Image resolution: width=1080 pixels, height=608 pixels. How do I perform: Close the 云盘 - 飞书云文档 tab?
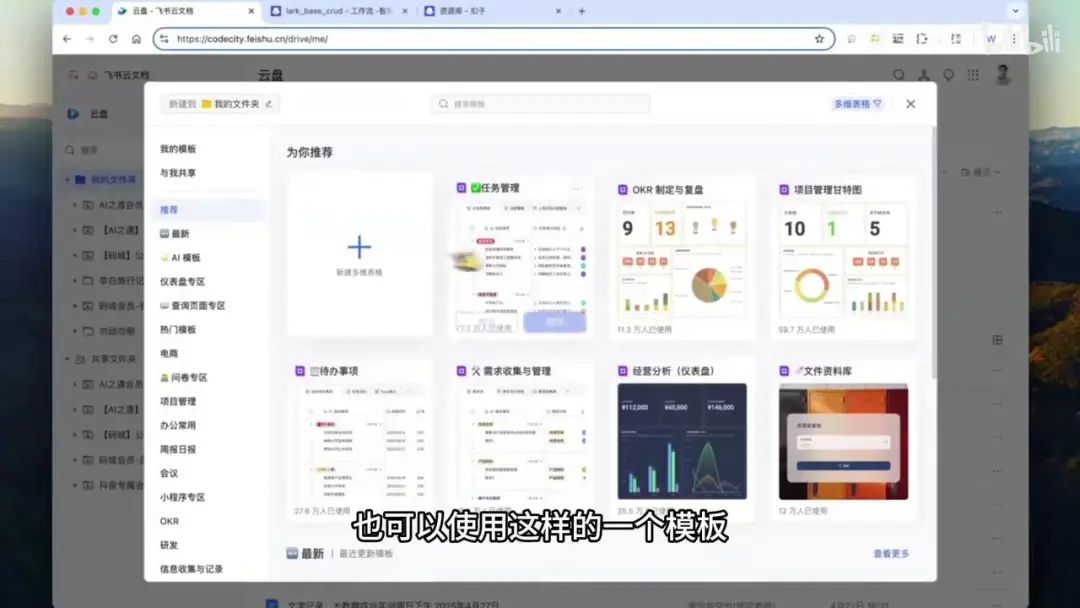[251, 11]
